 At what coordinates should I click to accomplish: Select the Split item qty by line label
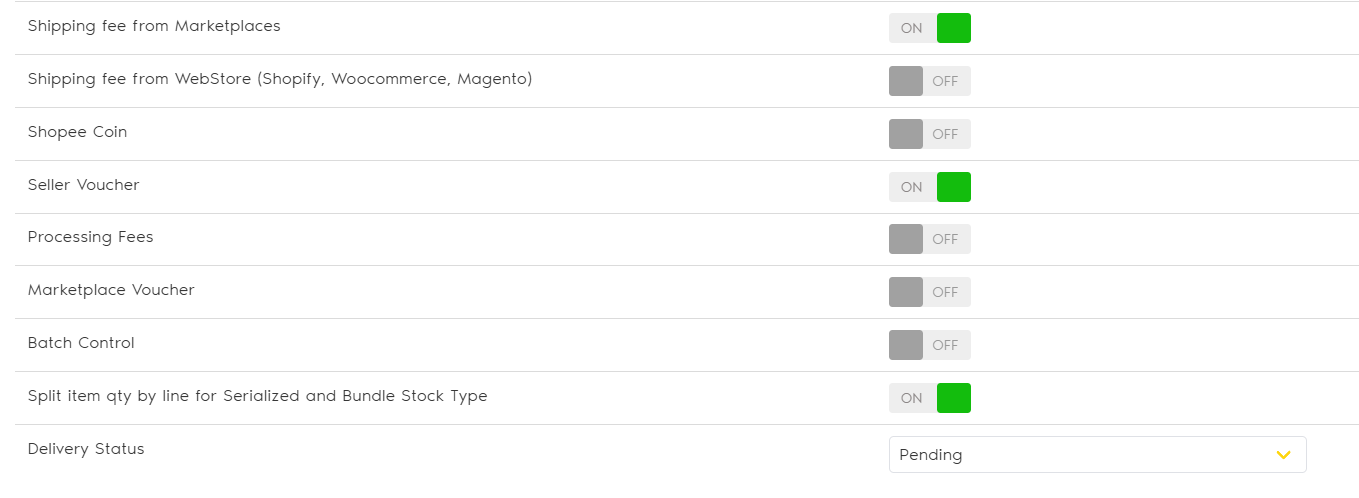pos(257,396)
